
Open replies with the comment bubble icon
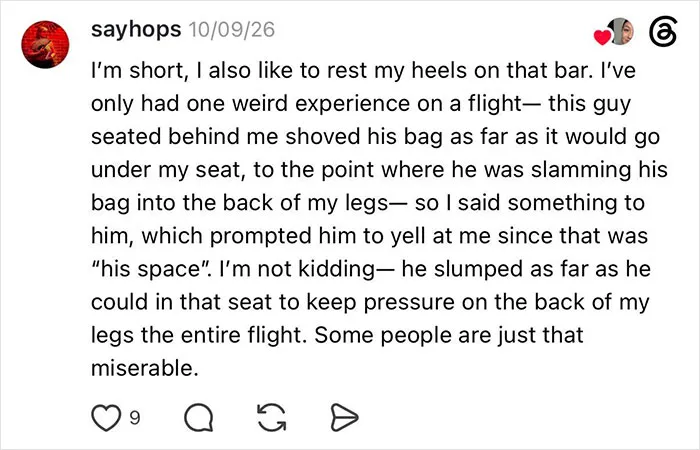click(199, 417)
